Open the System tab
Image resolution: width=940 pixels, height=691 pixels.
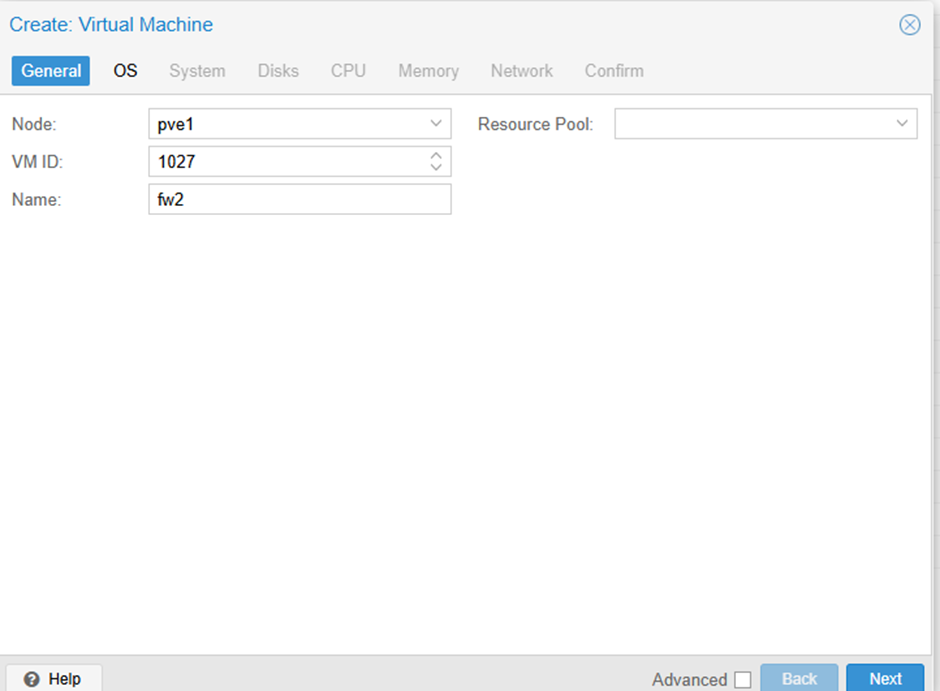(197, 71)
